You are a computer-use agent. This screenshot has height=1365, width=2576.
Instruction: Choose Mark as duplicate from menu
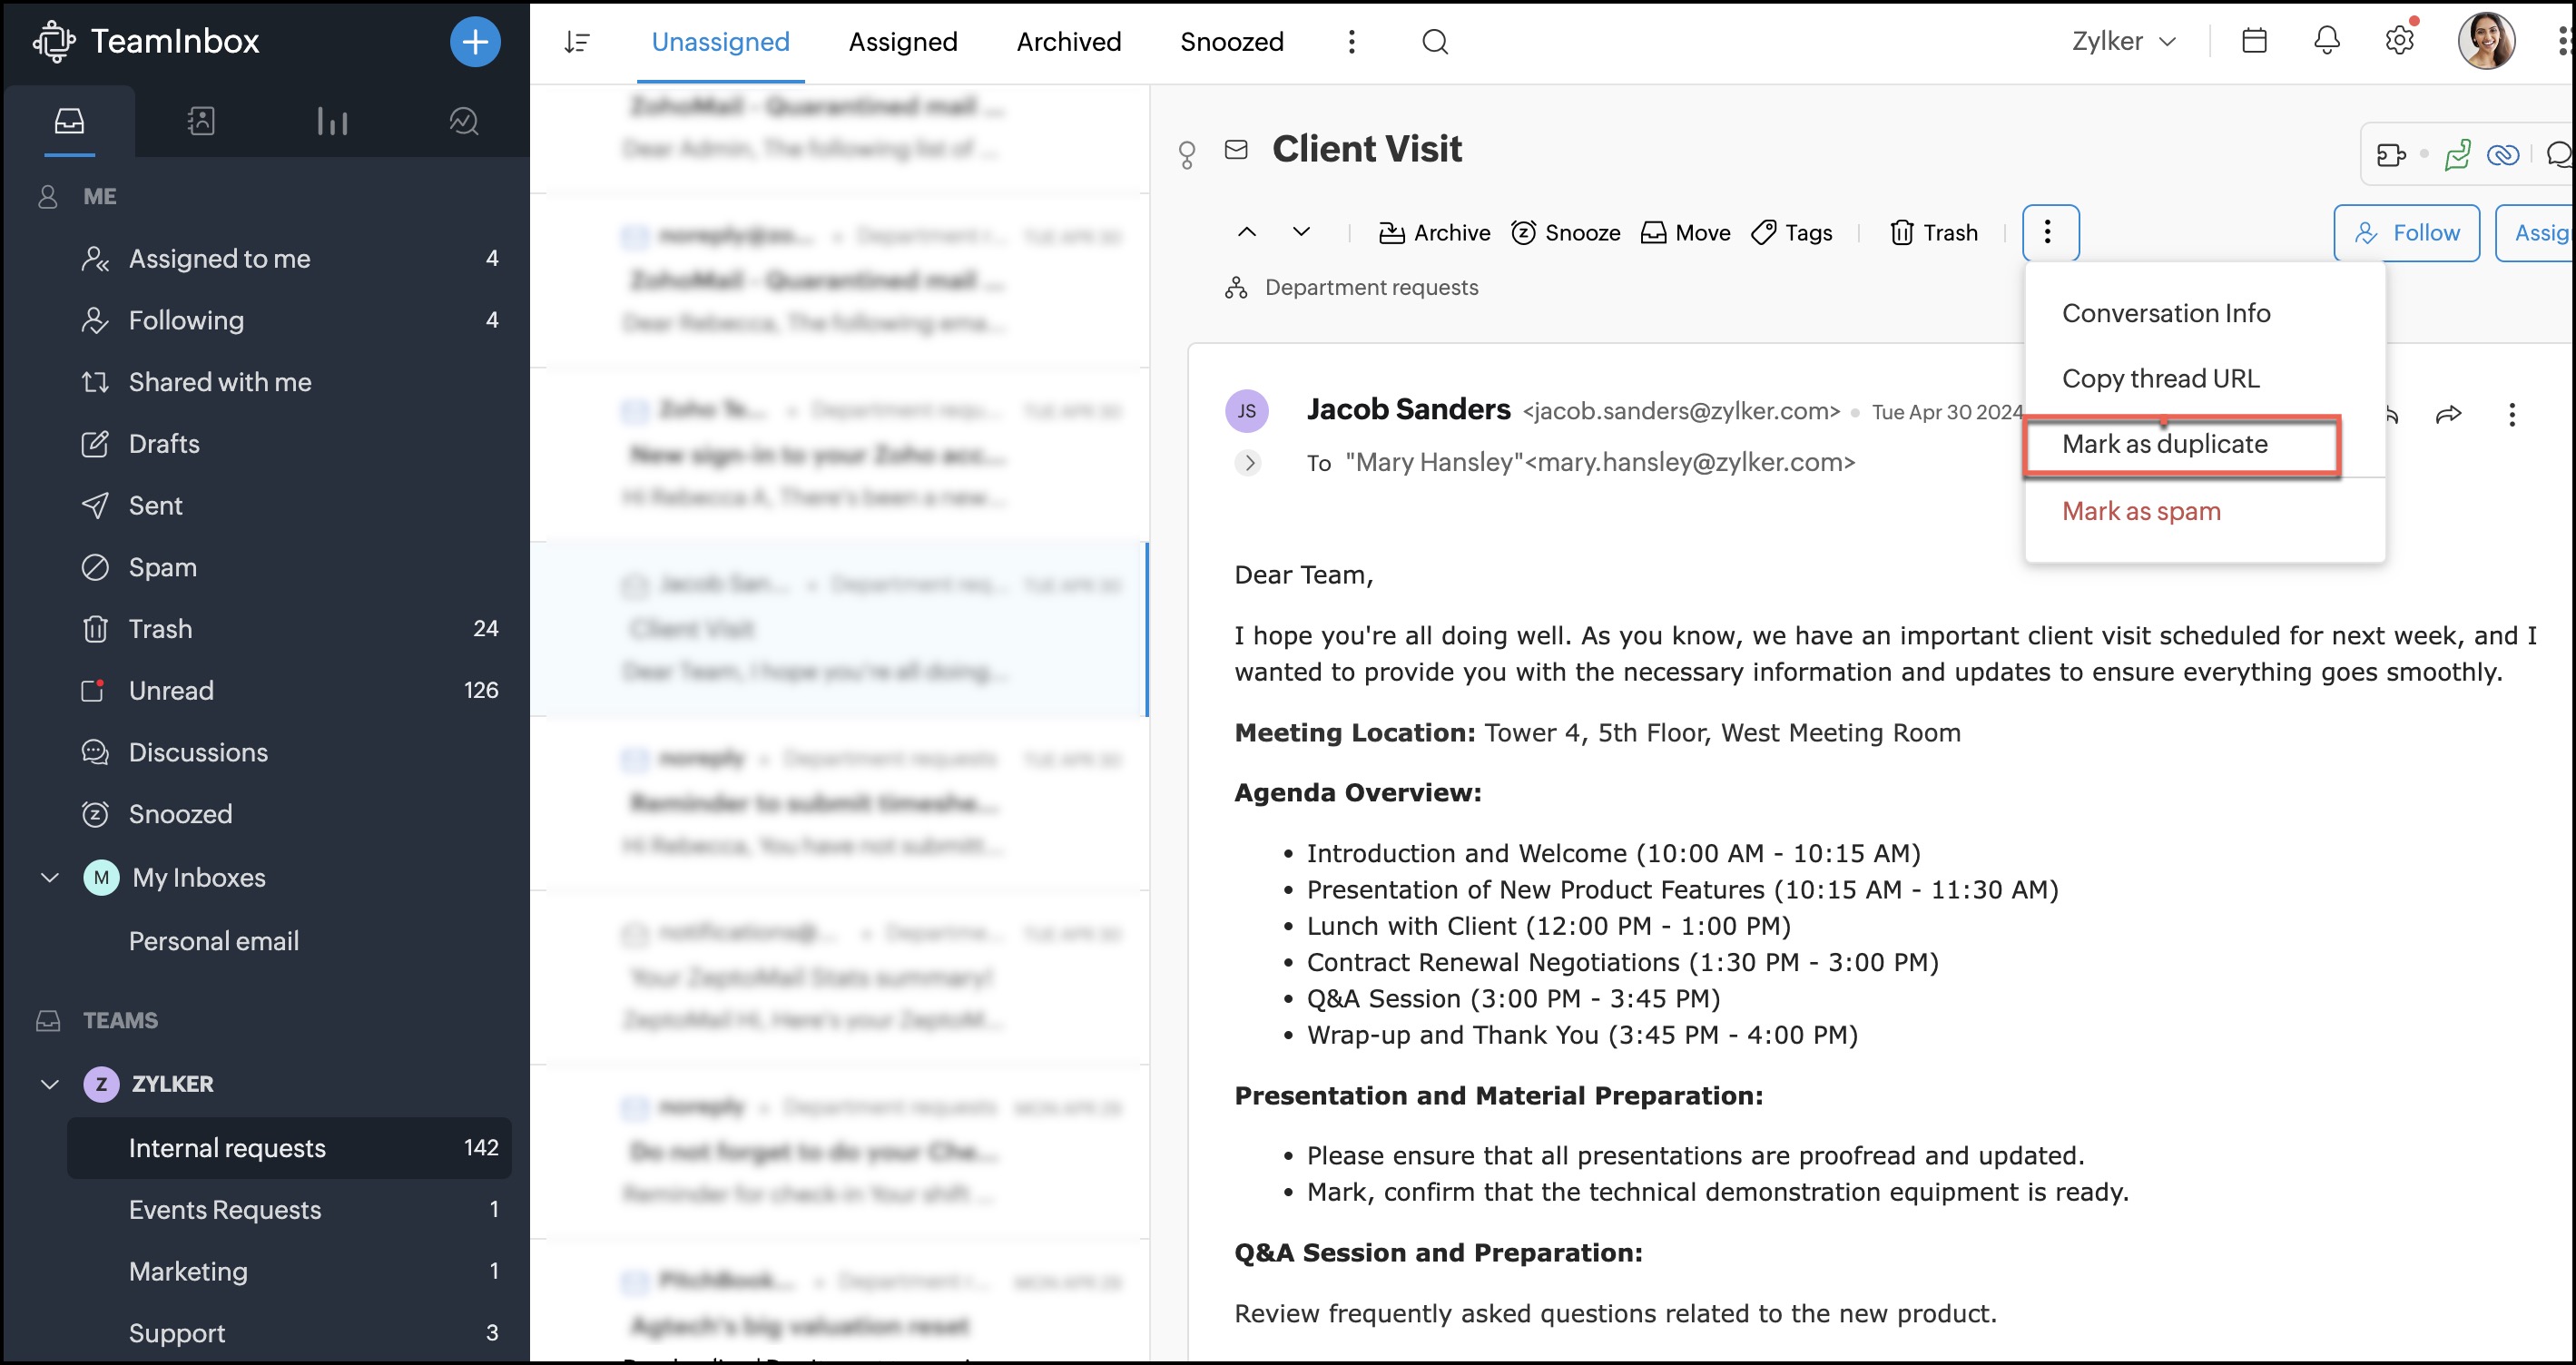point(2164,444)
